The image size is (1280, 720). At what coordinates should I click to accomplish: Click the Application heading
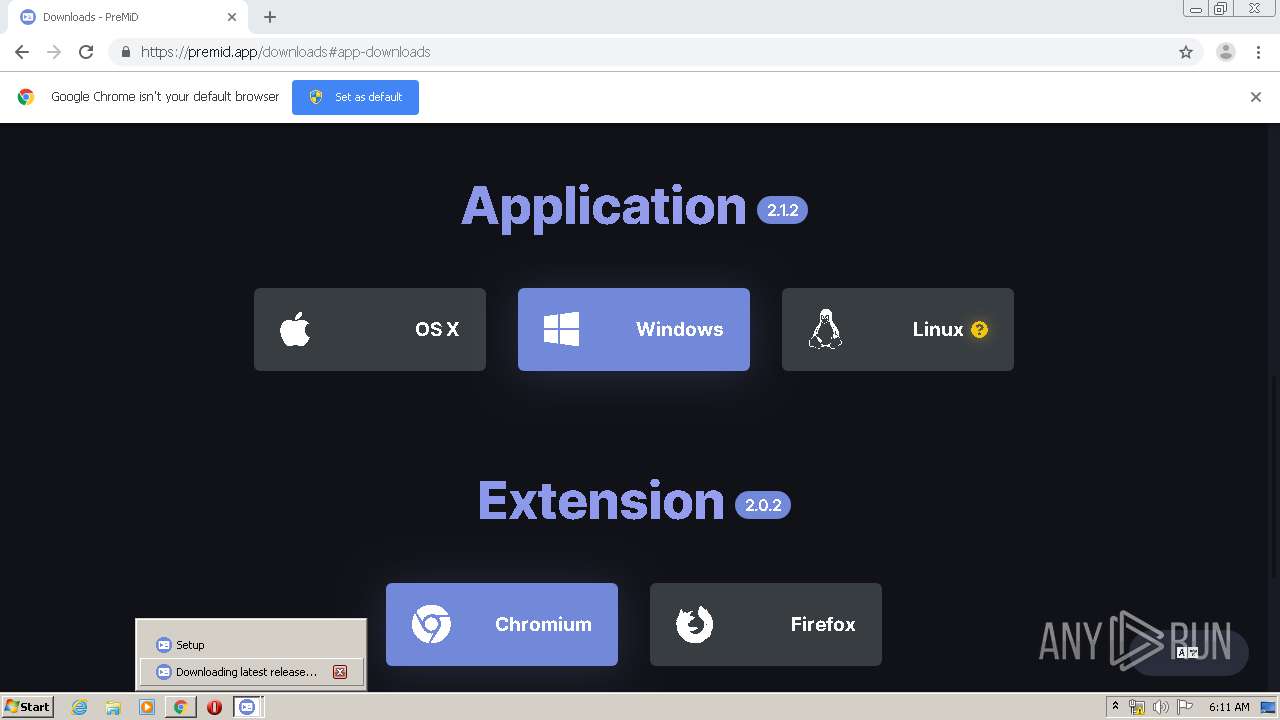coord(604,206)
